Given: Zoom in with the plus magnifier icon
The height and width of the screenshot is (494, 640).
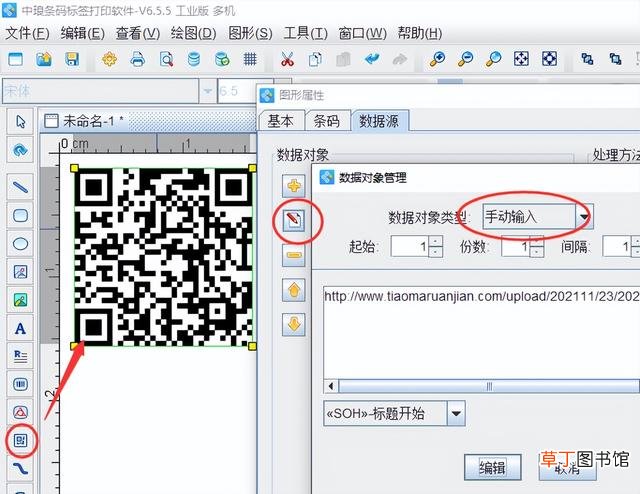Looking at the screenshot, I should [x=437, y=60].
